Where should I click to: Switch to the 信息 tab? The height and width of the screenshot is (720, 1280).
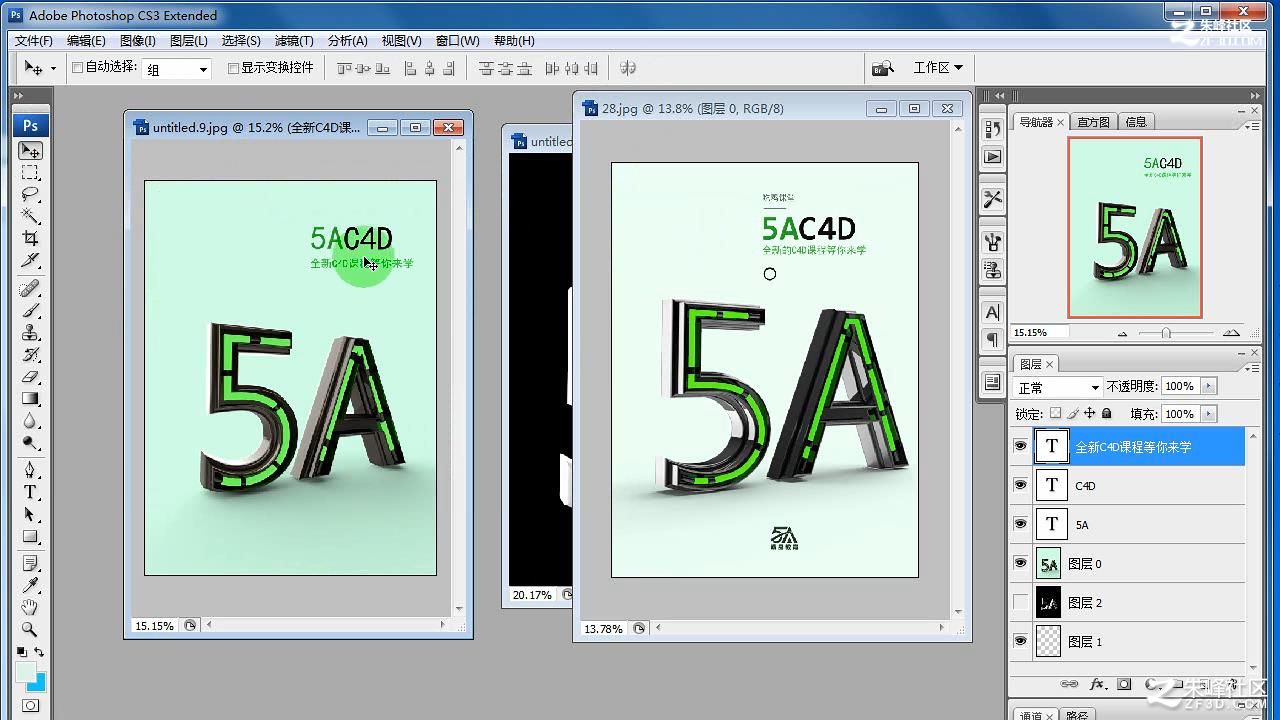pyautogui.click(x=1136, y=122)
